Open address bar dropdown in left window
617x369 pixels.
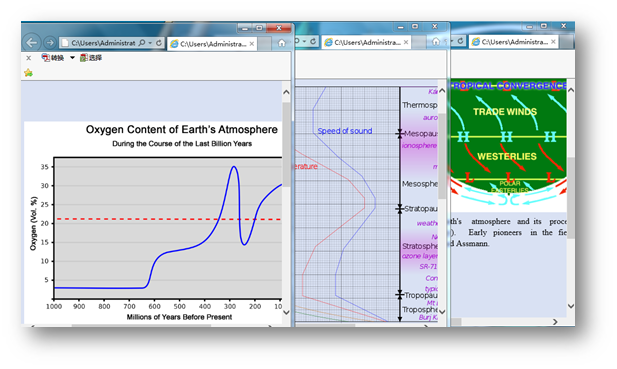click(x=150, y=43)
